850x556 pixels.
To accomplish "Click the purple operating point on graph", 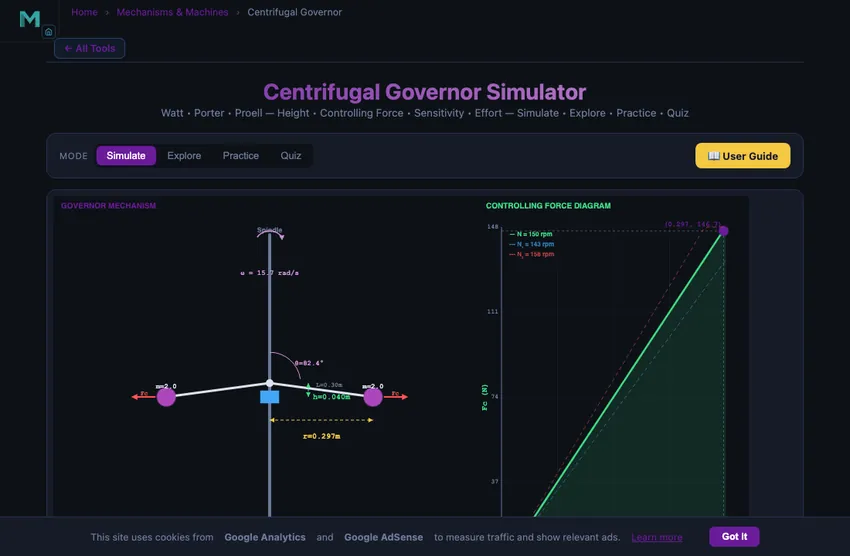I will (723, 231).
